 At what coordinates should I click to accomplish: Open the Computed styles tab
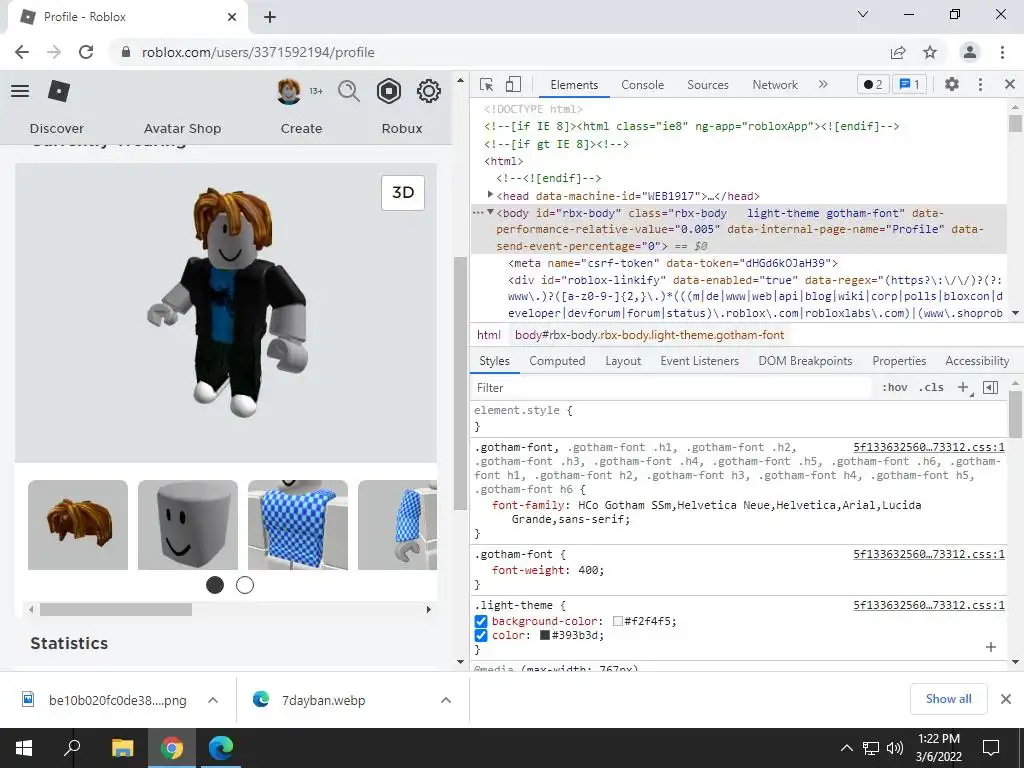[x=557, y=360]
